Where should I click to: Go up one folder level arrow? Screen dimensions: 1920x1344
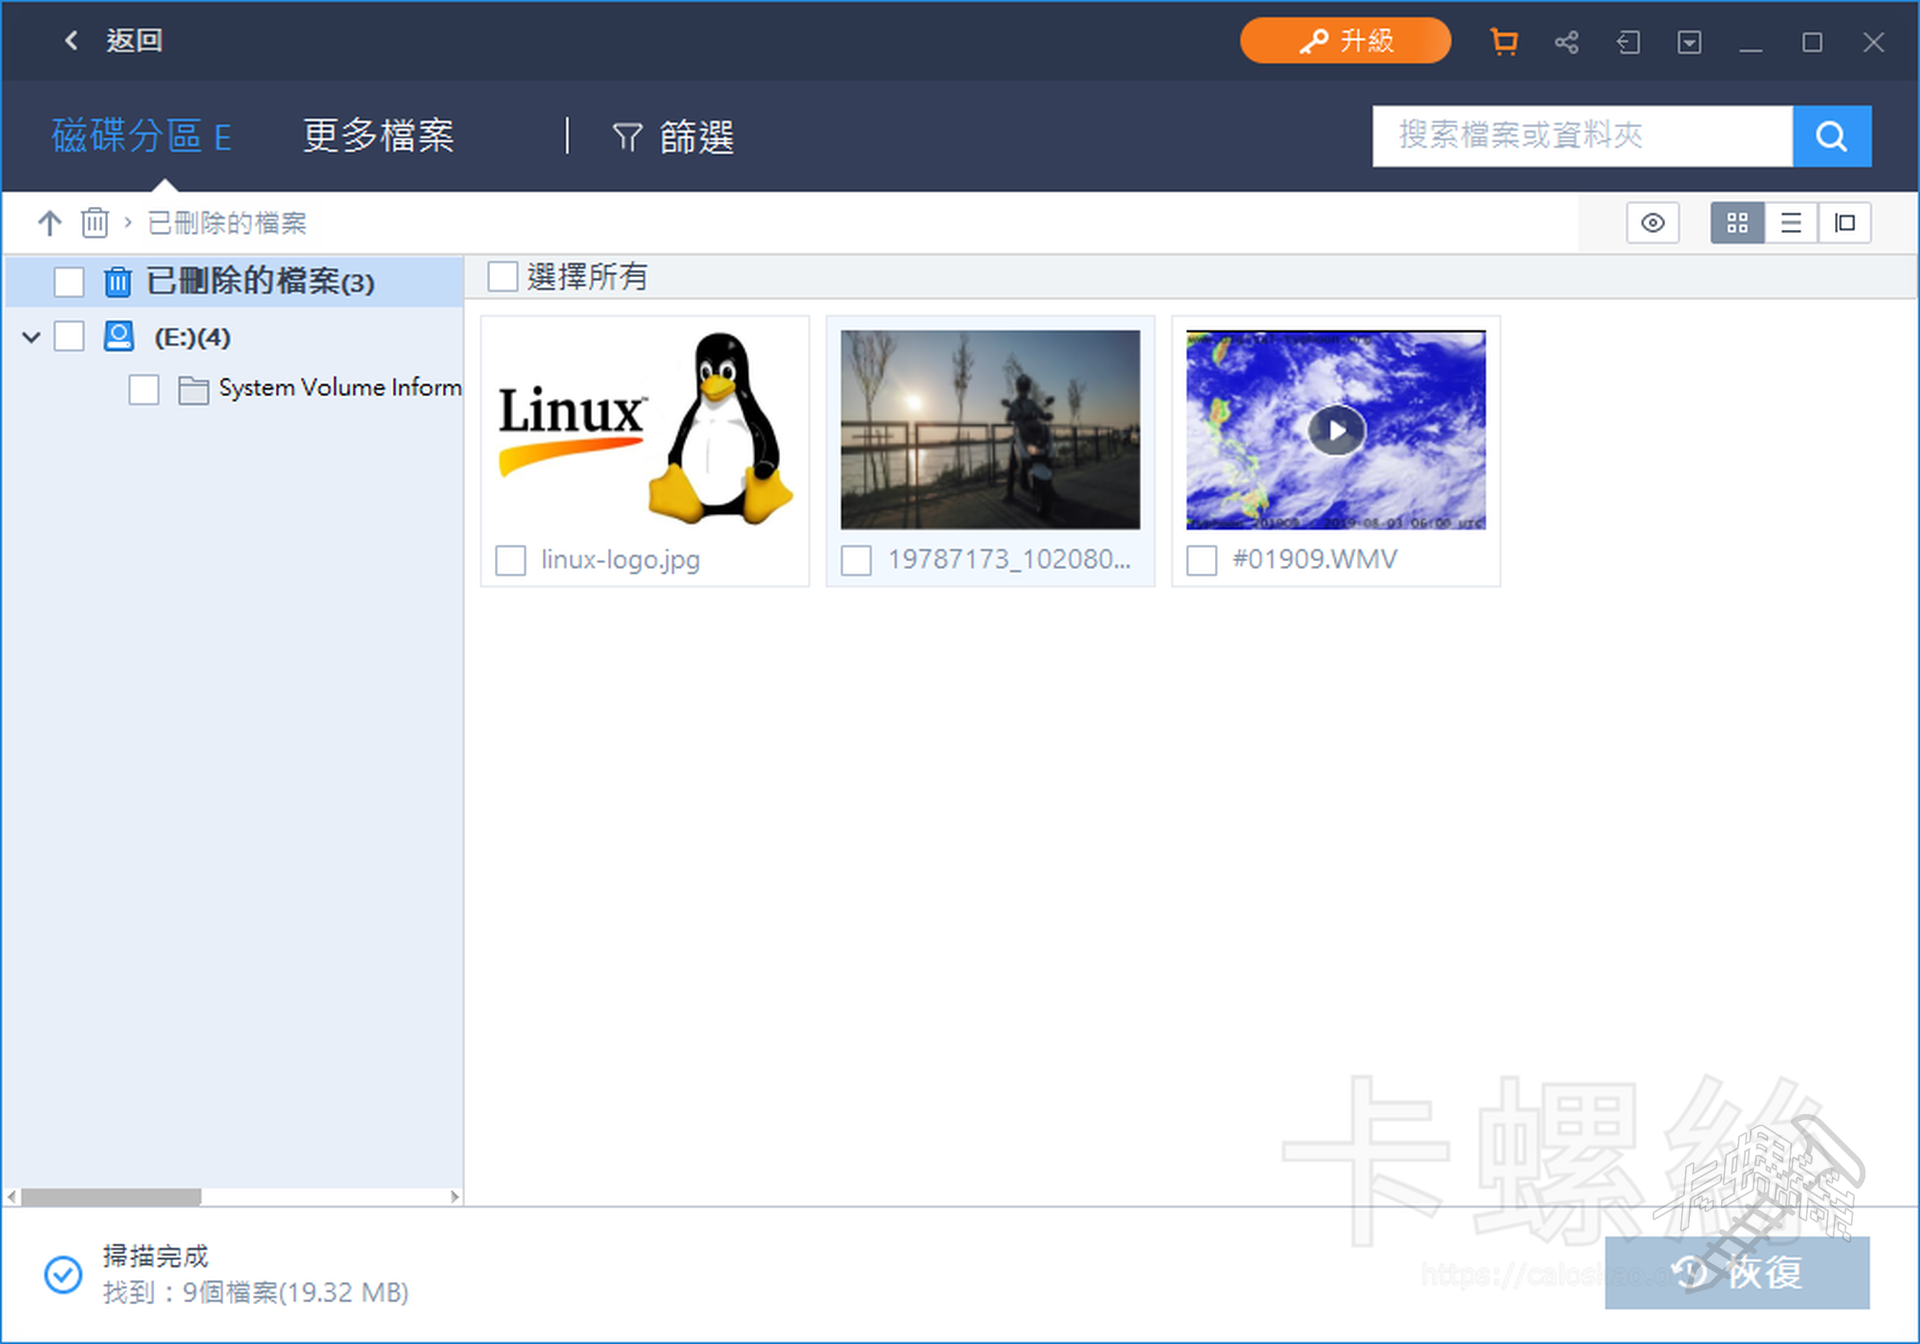[49, 222]
